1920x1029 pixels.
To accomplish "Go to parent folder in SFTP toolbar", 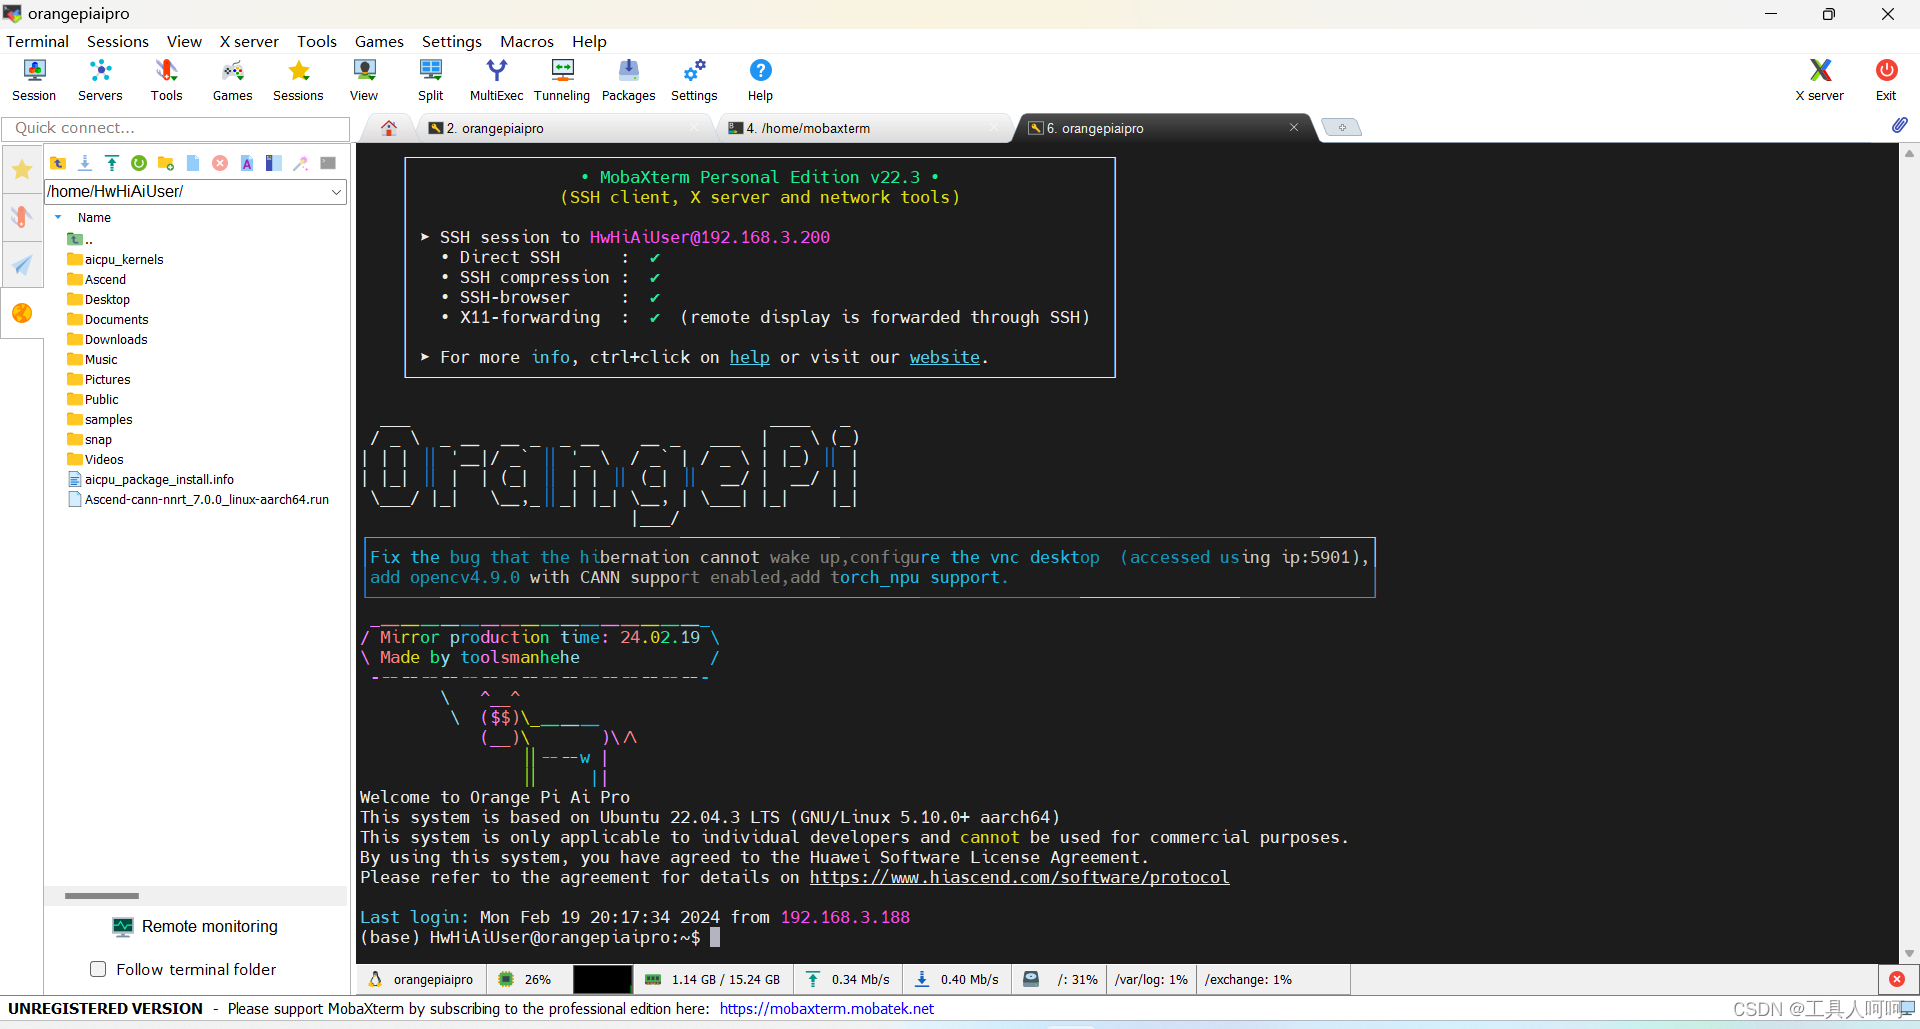I will point(58,163).
